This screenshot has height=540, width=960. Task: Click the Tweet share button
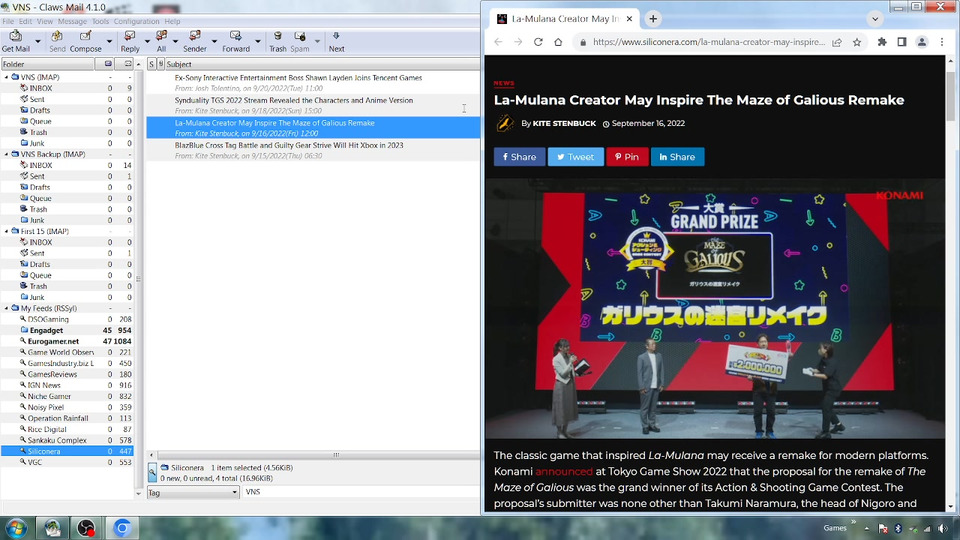point(576,157)
